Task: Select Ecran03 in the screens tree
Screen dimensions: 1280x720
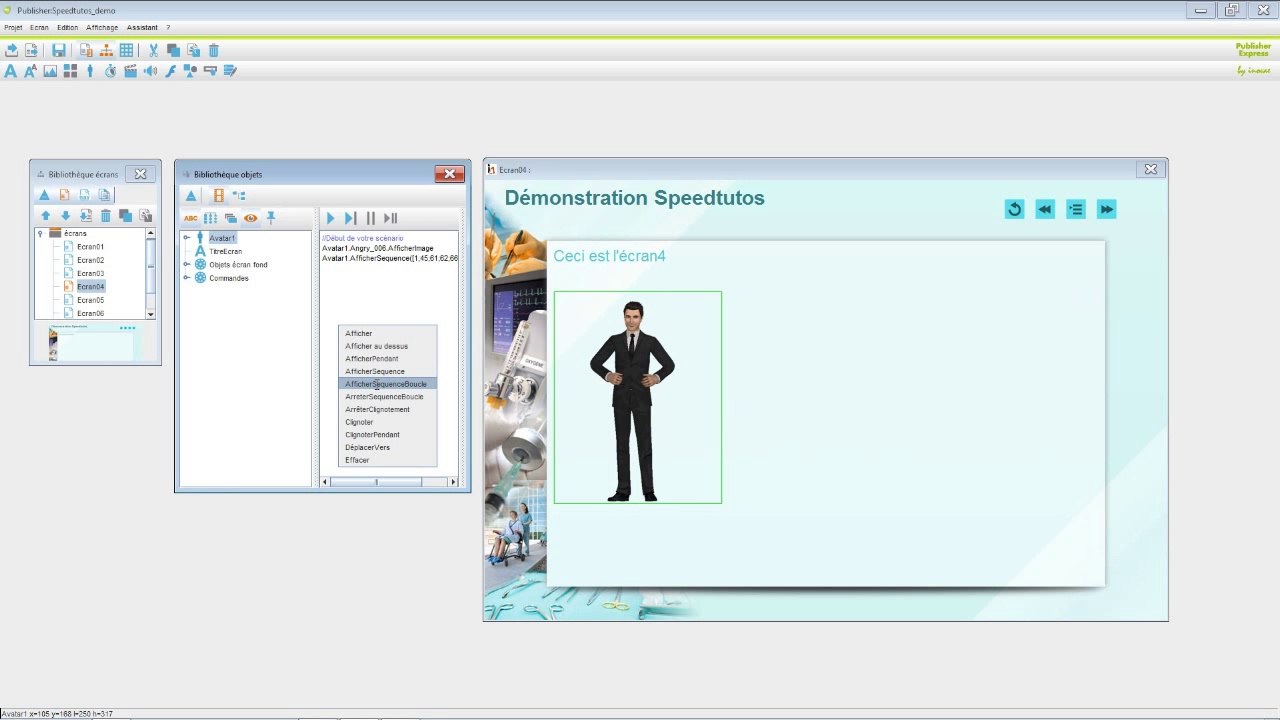Action: (x=90, y=273)
